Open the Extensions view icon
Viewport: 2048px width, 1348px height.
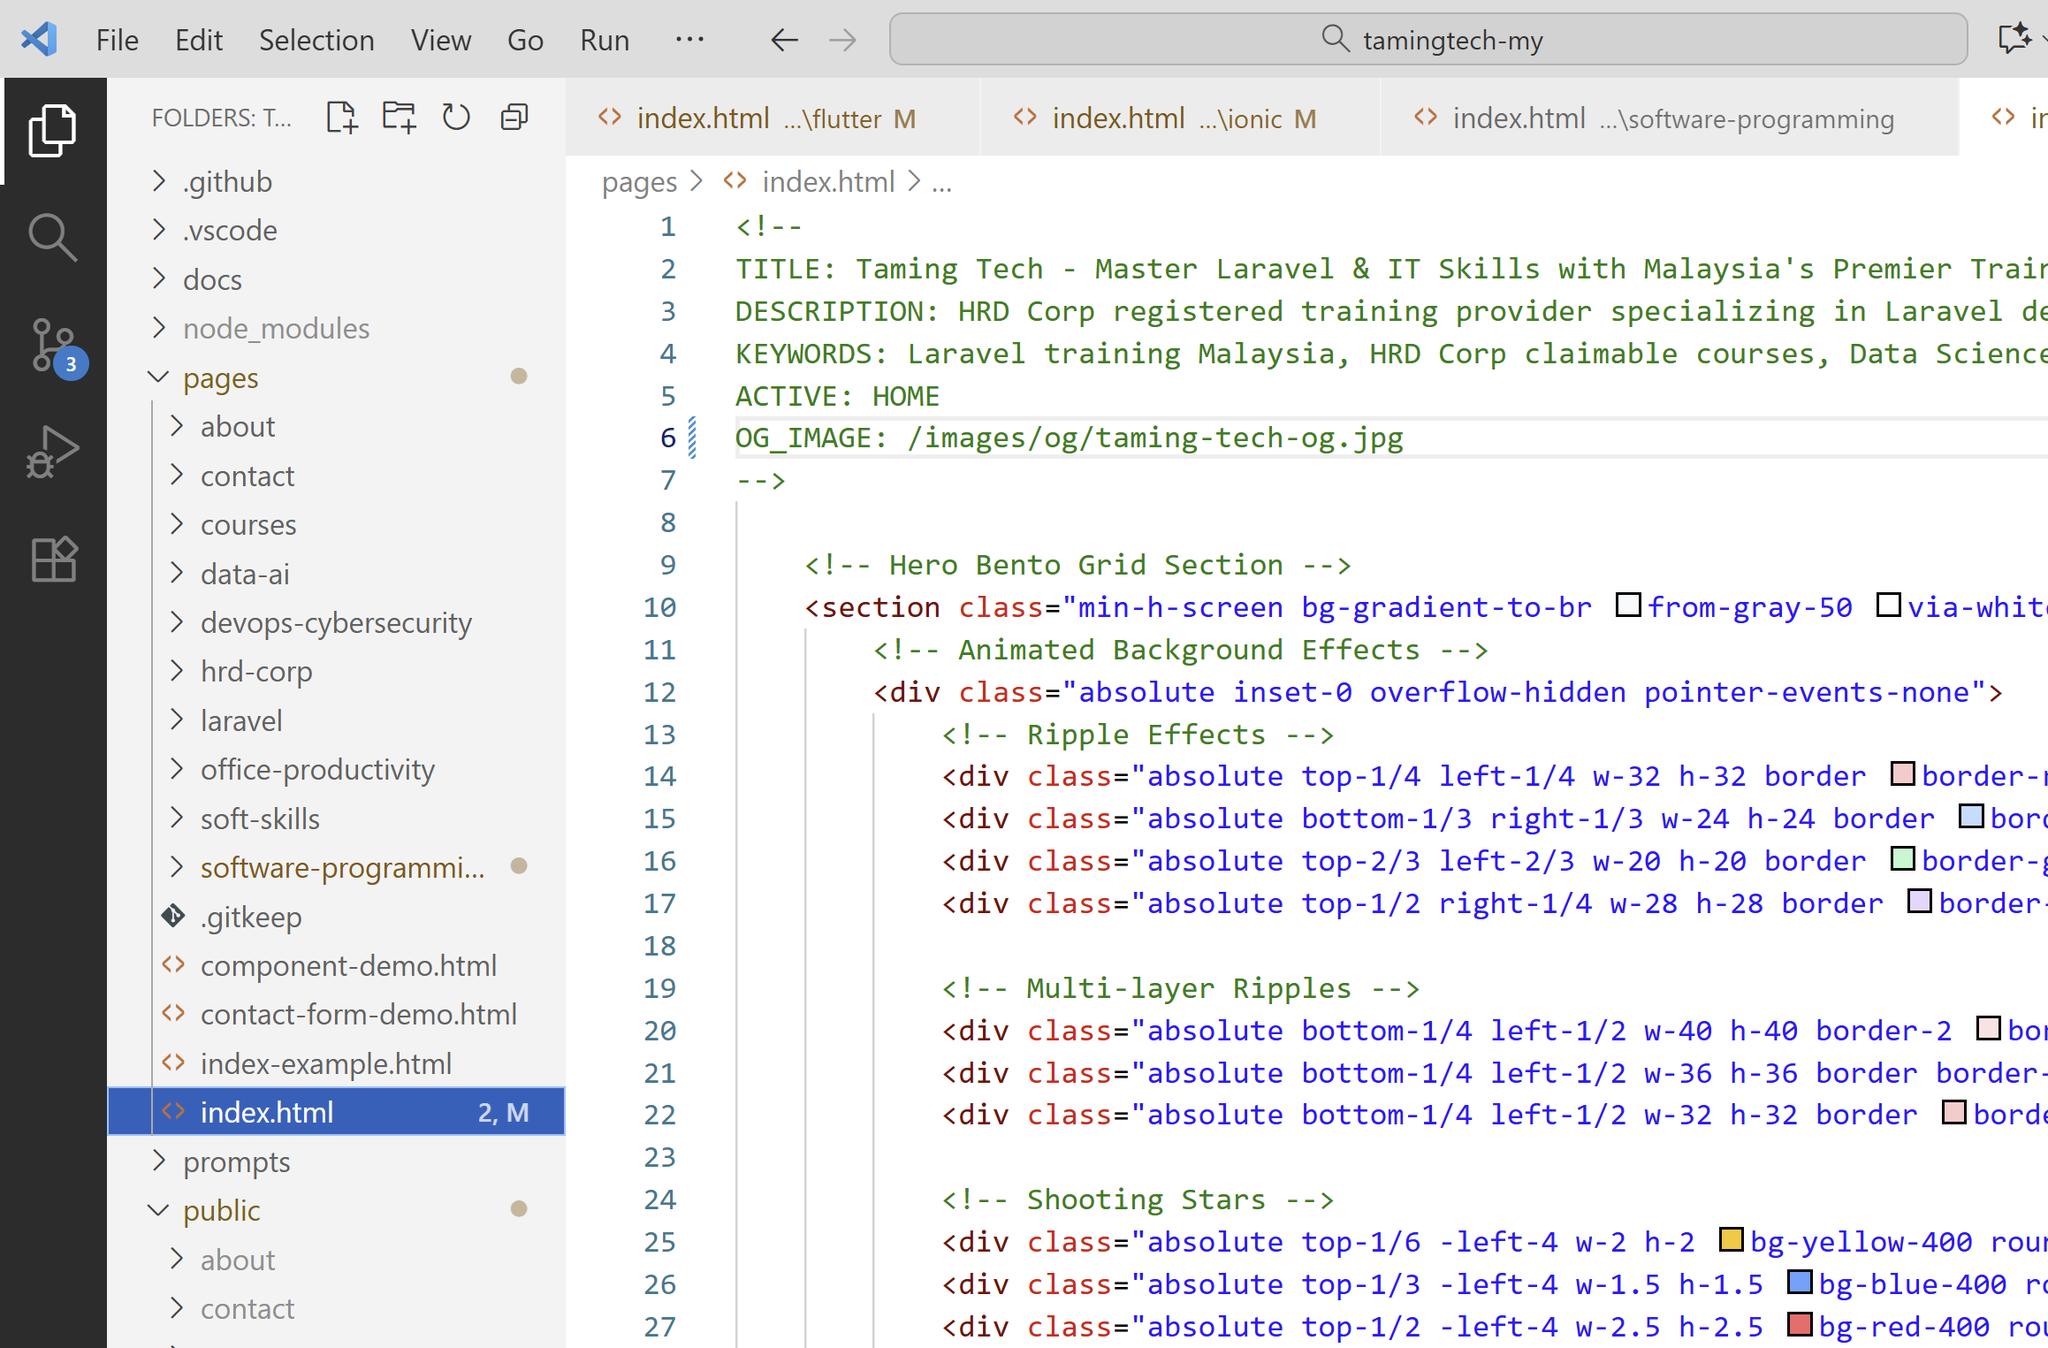click(x=53, y=559)
